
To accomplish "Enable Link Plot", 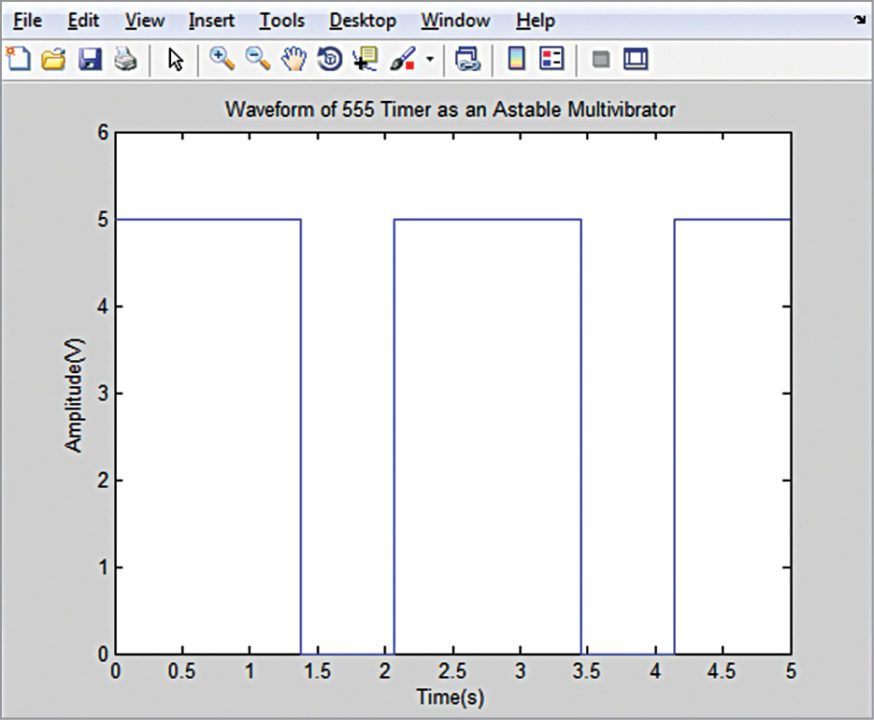I will pos(469,59).
